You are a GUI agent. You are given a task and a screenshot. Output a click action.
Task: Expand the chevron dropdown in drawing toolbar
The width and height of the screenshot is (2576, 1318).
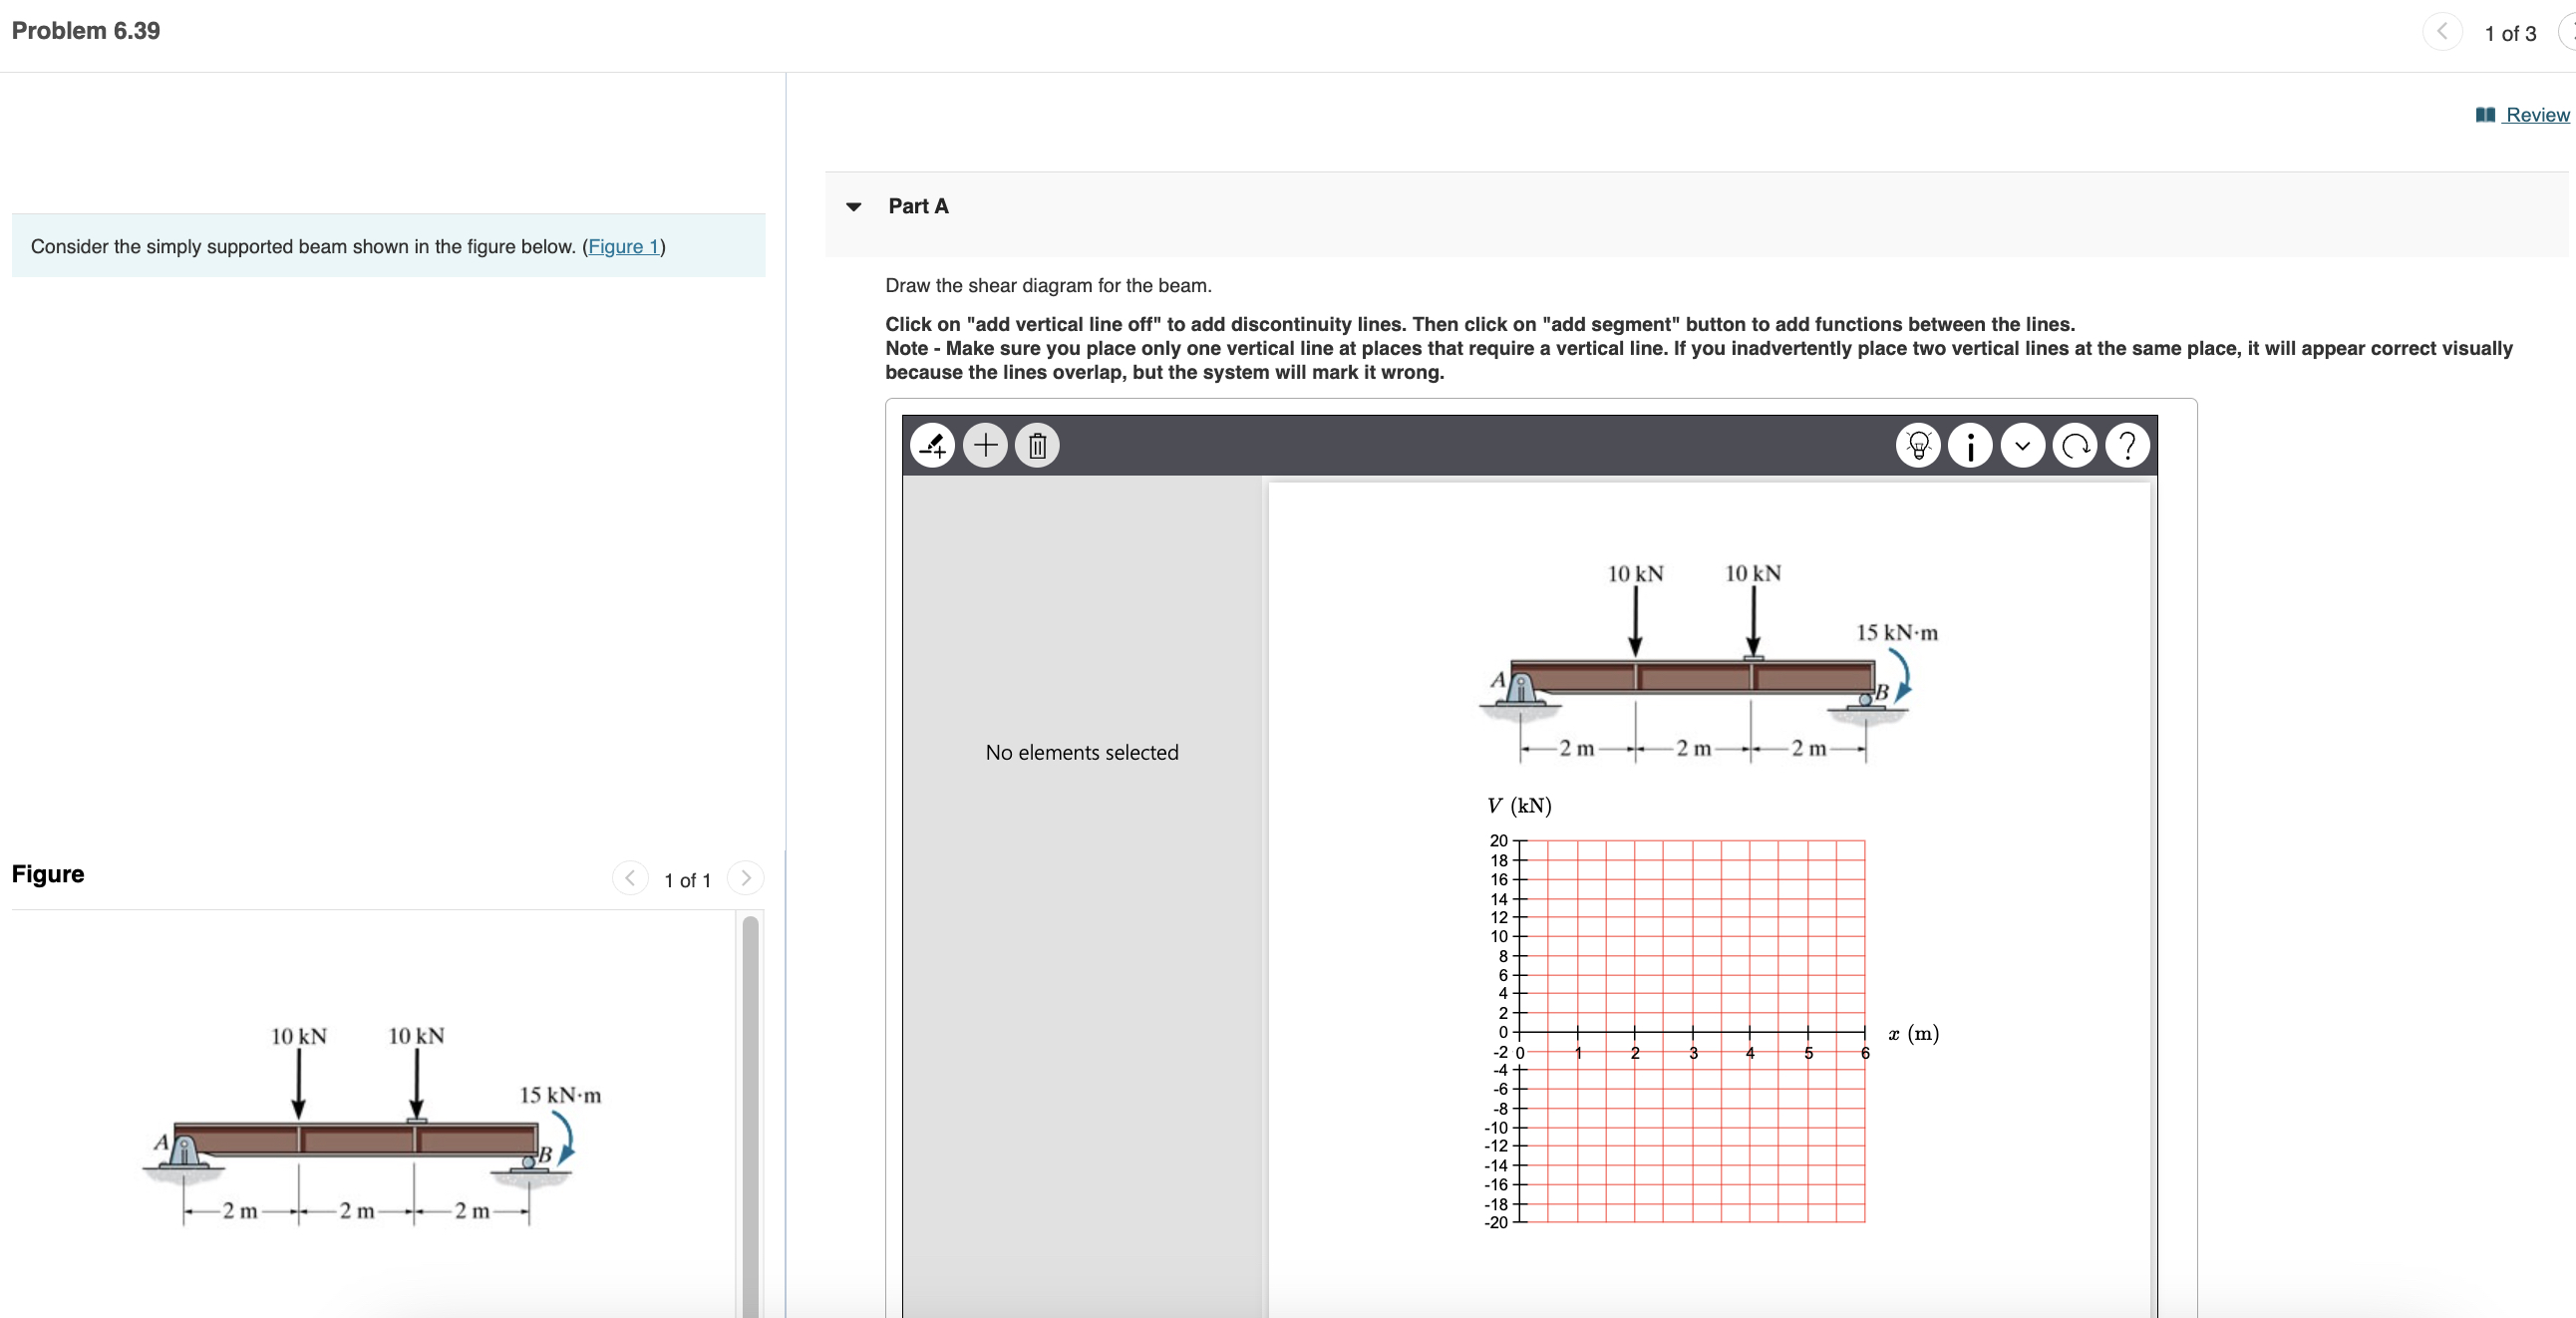point(2023,445)
